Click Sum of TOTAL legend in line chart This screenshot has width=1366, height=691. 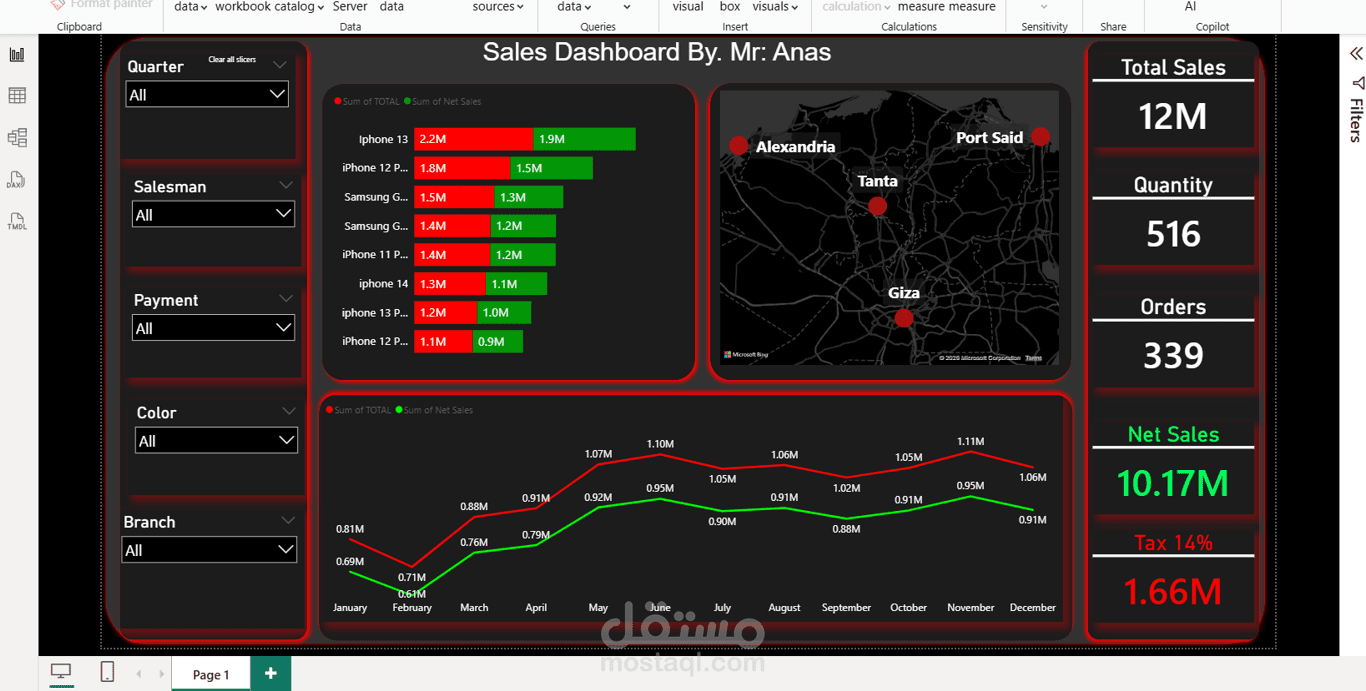click(x=359, y=410)
